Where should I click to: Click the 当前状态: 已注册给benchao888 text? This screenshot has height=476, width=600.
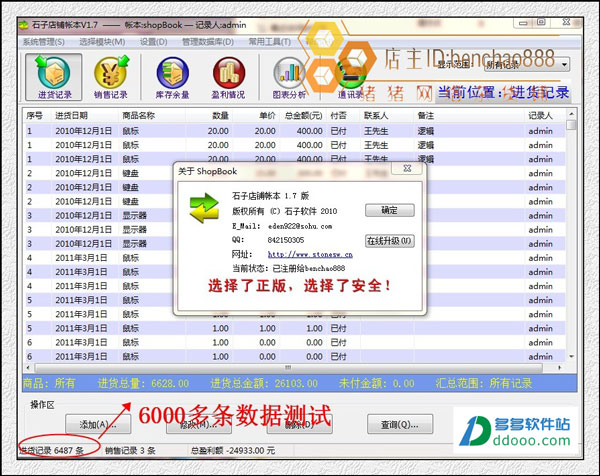tap(289, 268)
